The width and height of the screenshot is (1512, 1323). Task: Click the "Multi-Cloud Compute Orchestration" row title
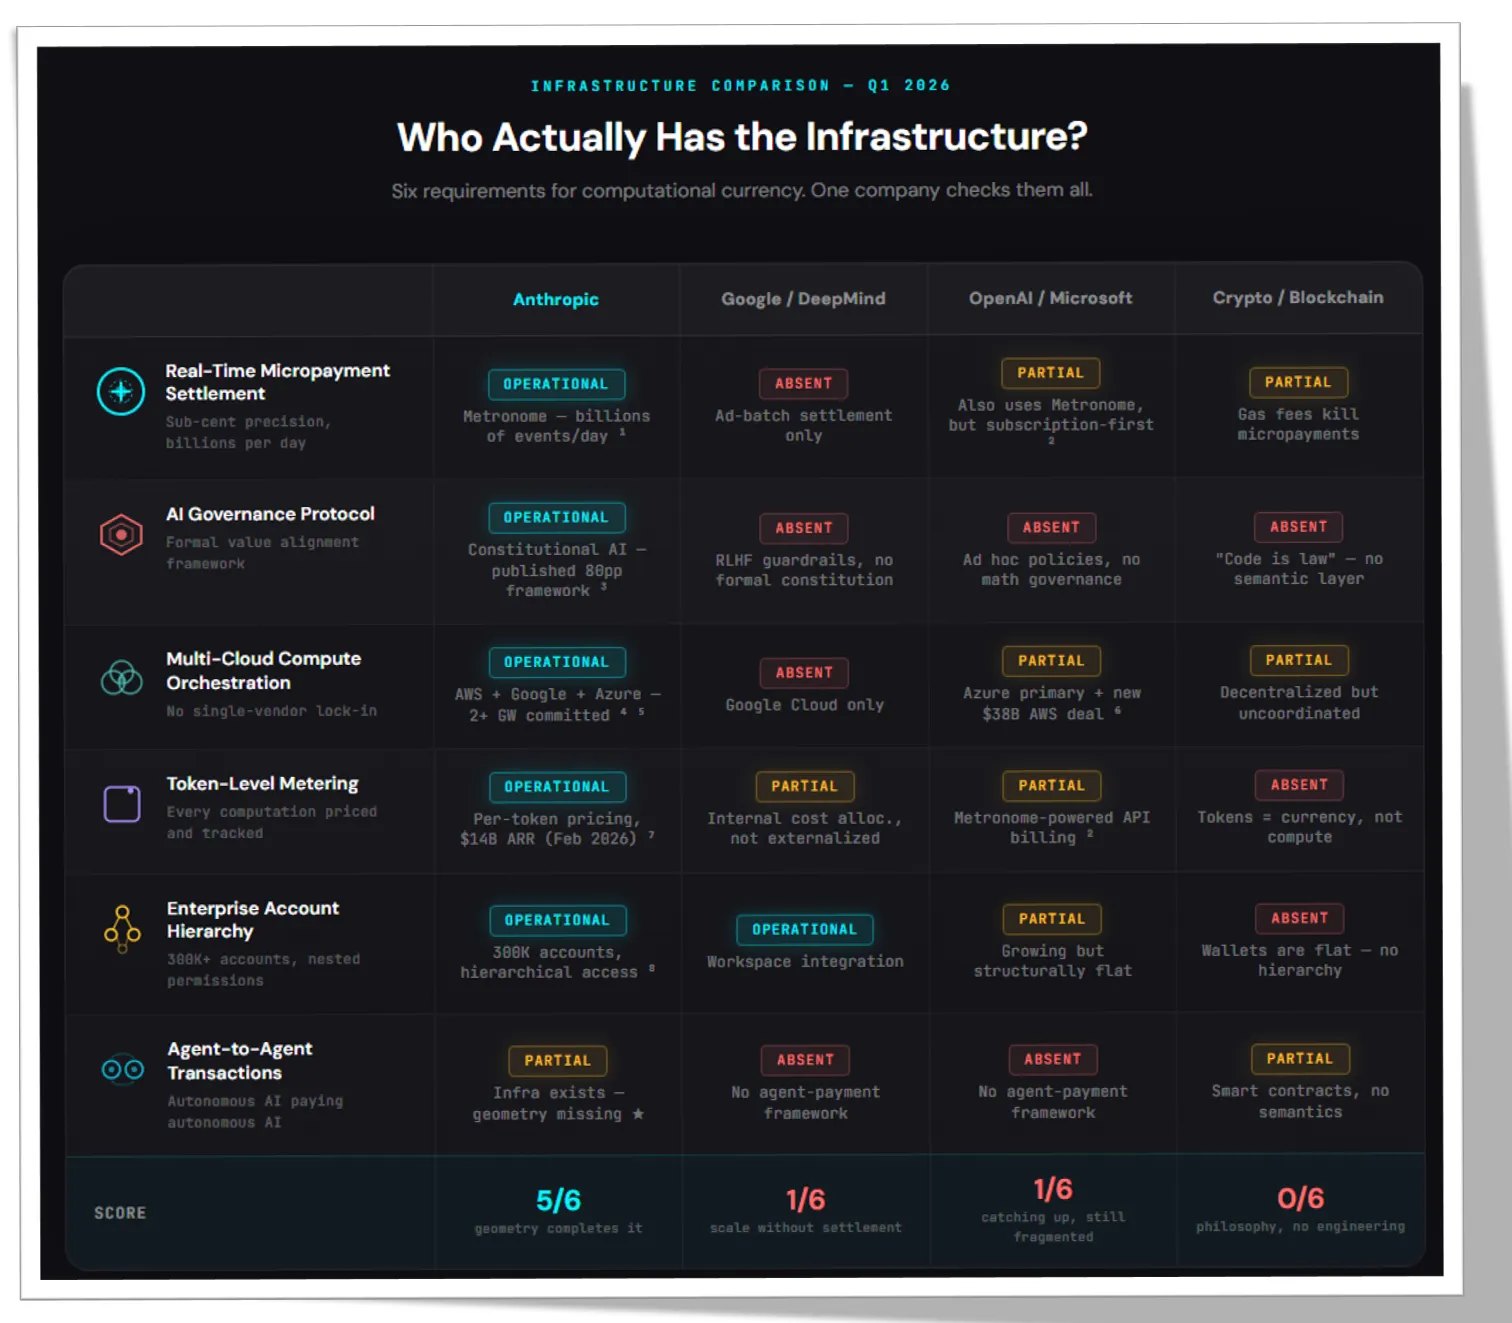tap(264, 671)
